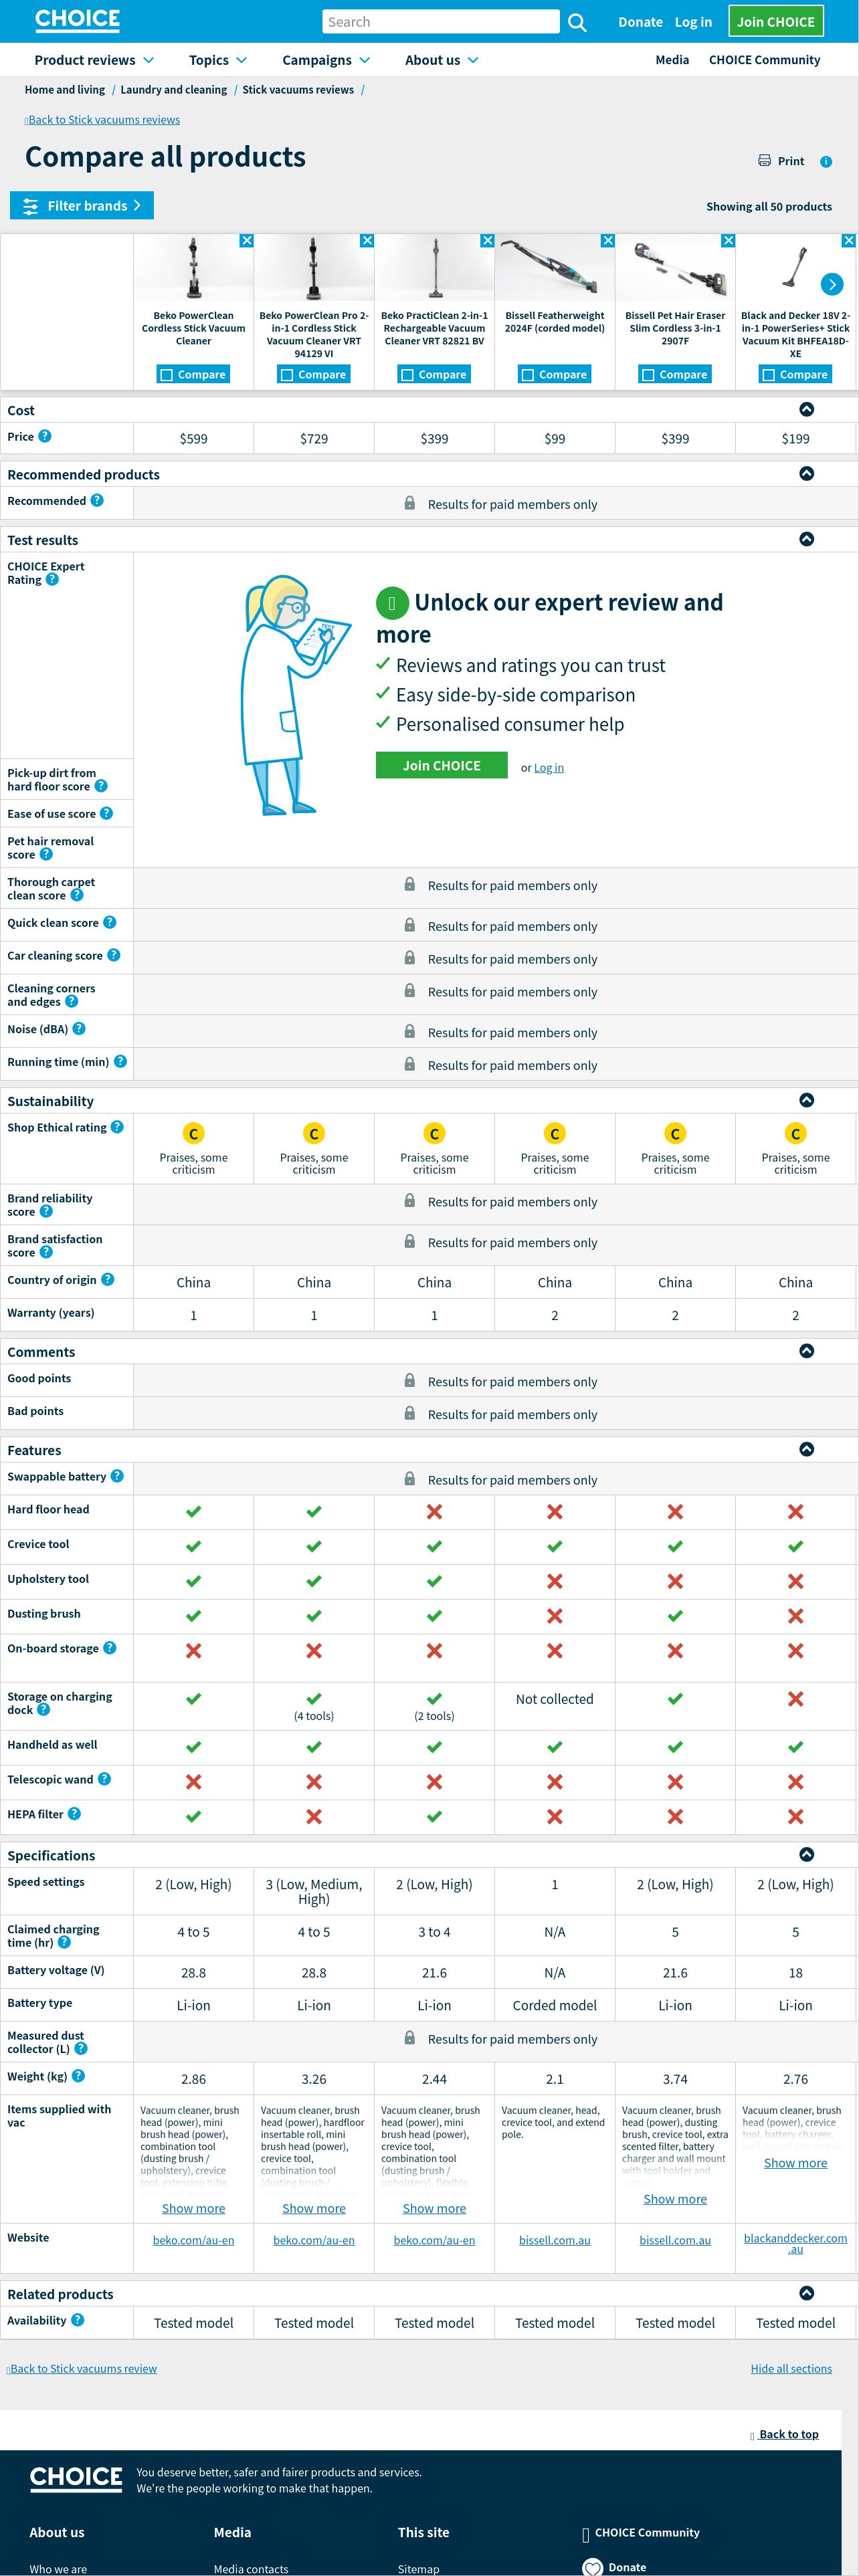Open CHOICE Community in the navigation bar
Screen dimensions: 859x2576
pos(764,60)
